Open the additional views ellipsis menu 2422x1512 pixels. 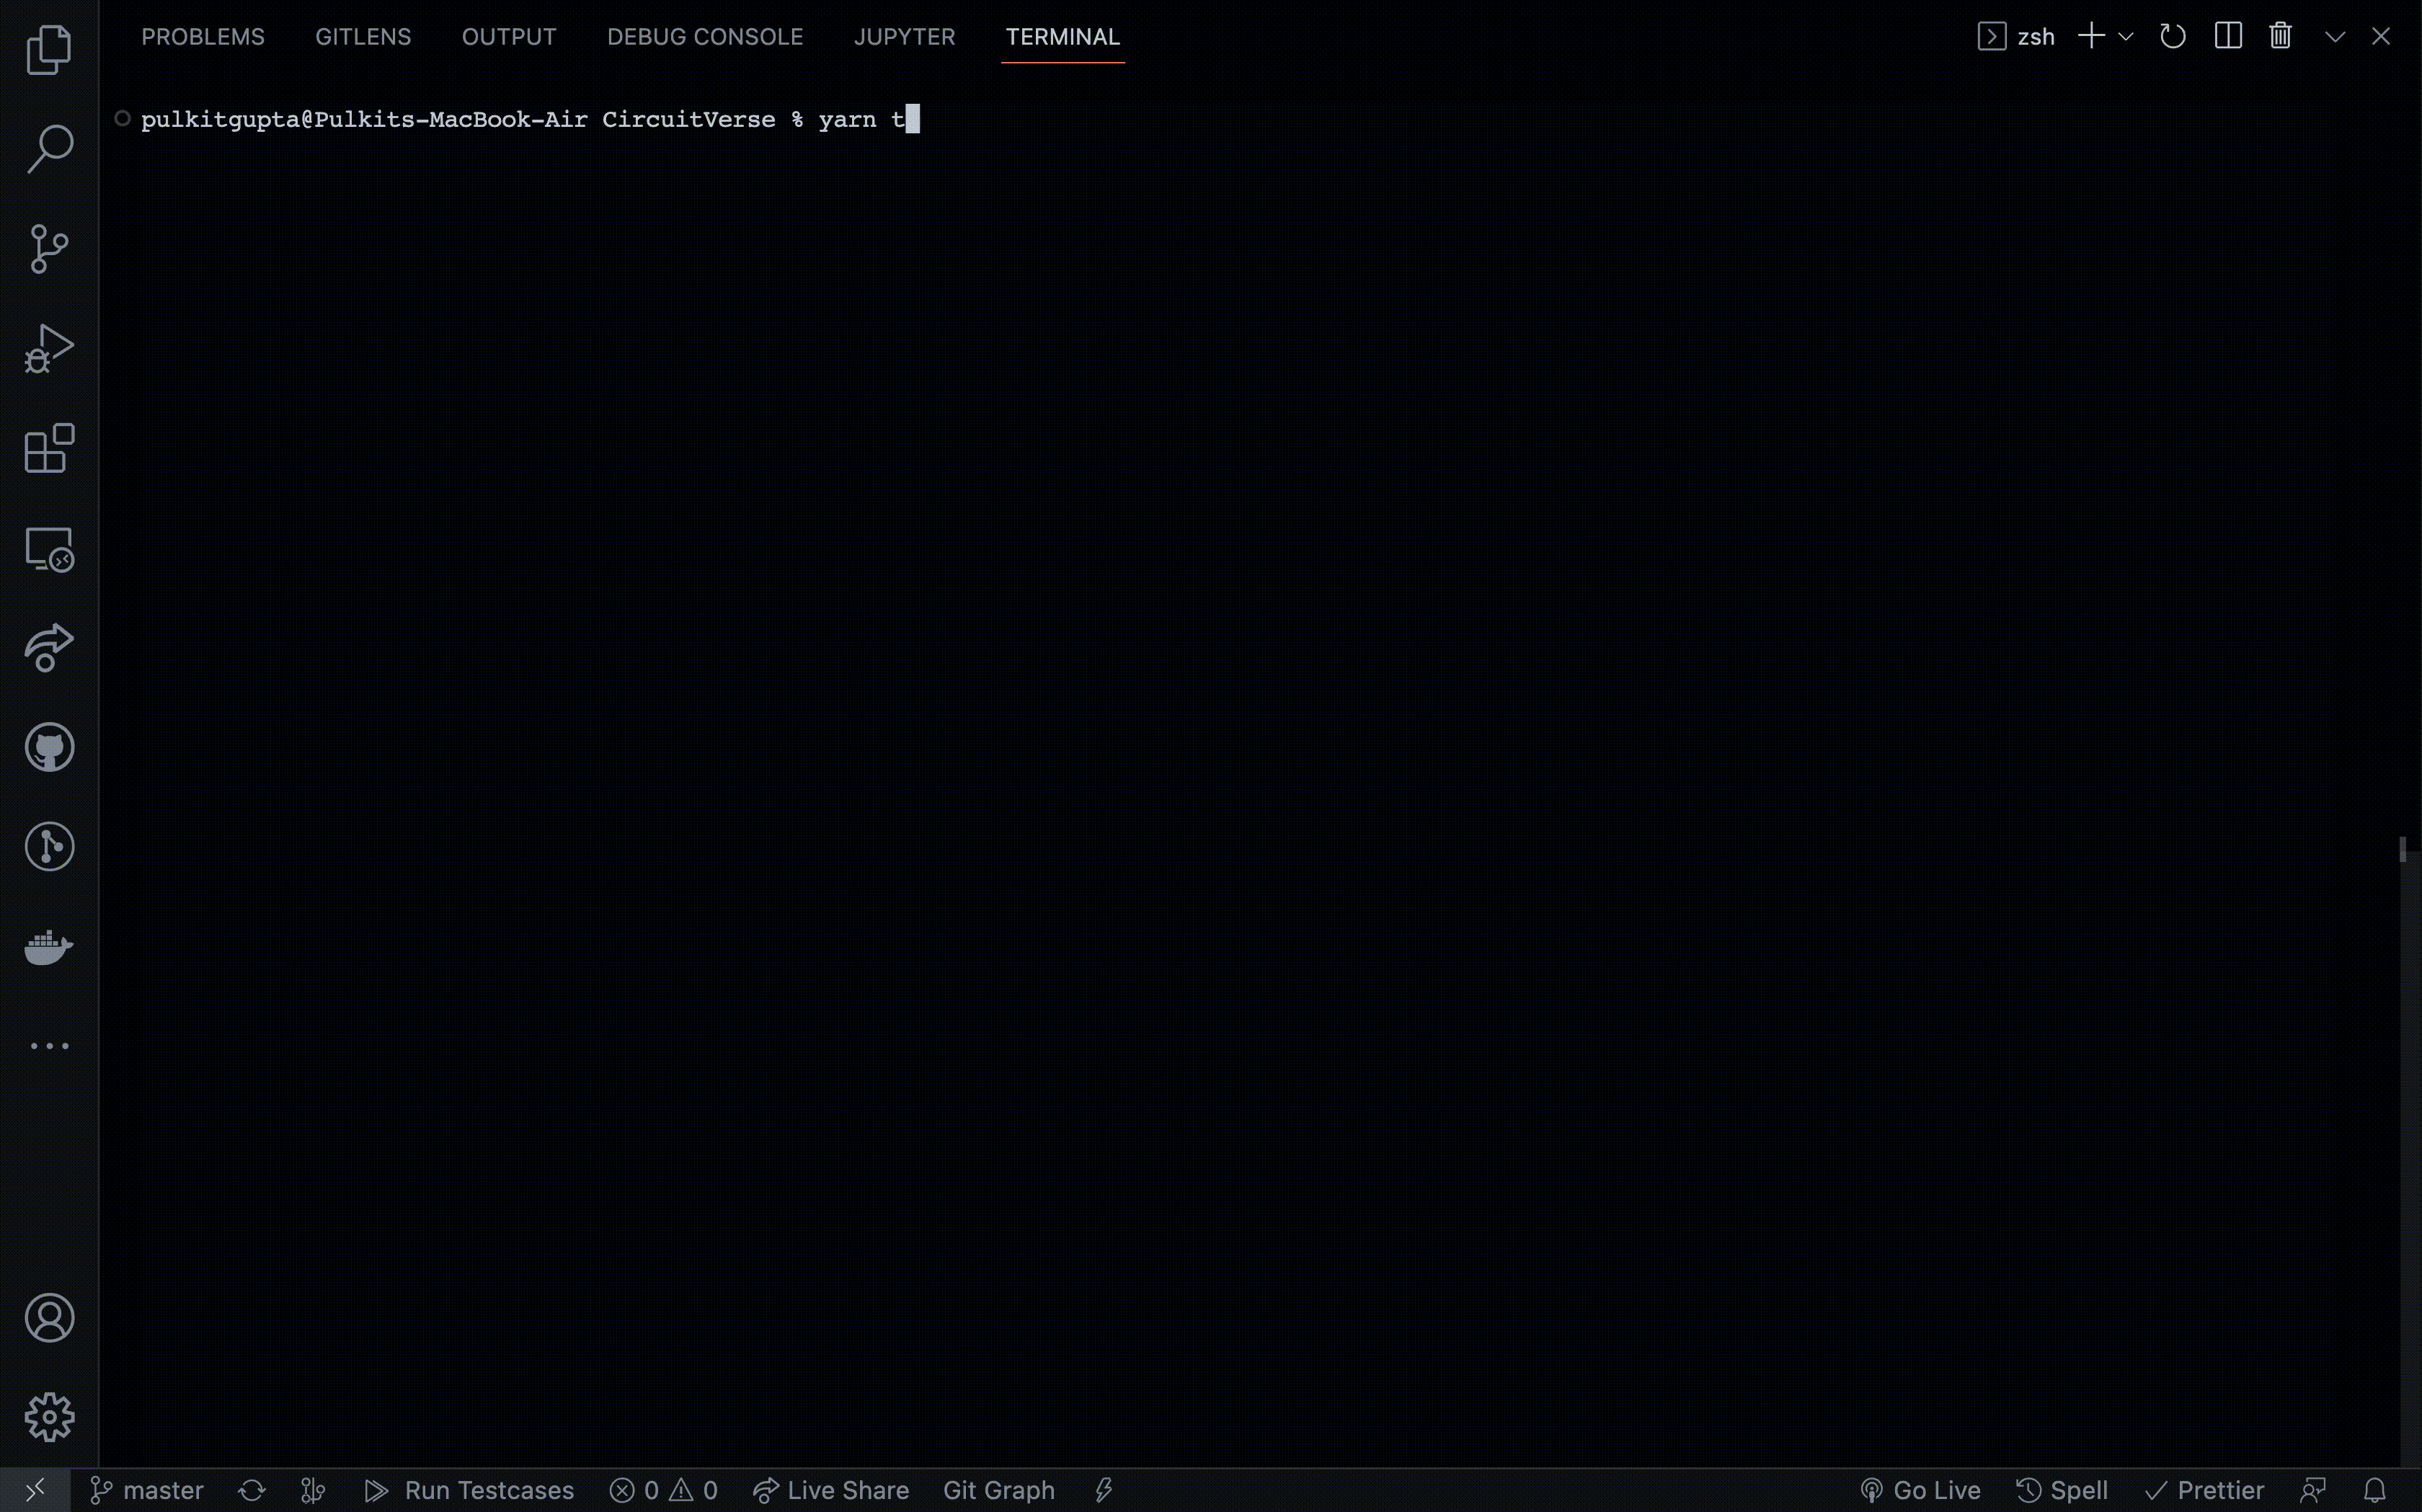click(48, 1045)
